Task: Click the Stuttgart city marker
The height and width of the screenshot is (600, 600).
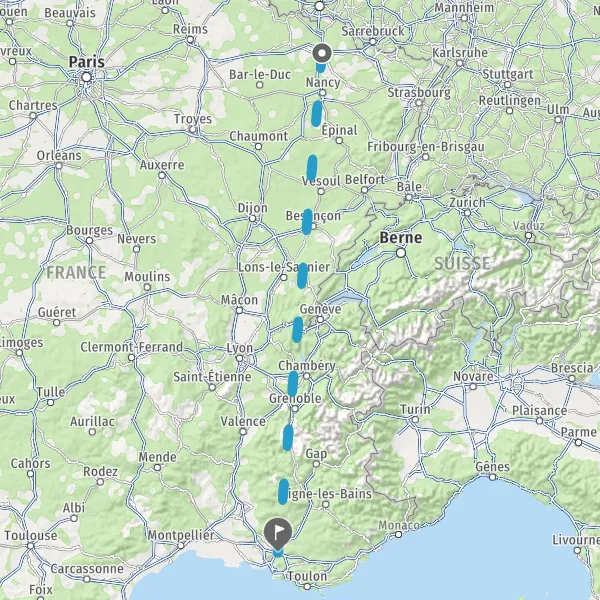Action: point(508,85)
